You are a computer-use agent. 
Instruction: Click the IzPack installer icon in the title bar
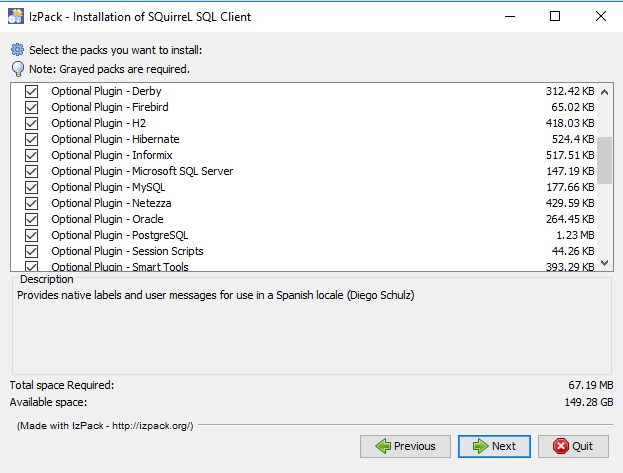point(16,16)
